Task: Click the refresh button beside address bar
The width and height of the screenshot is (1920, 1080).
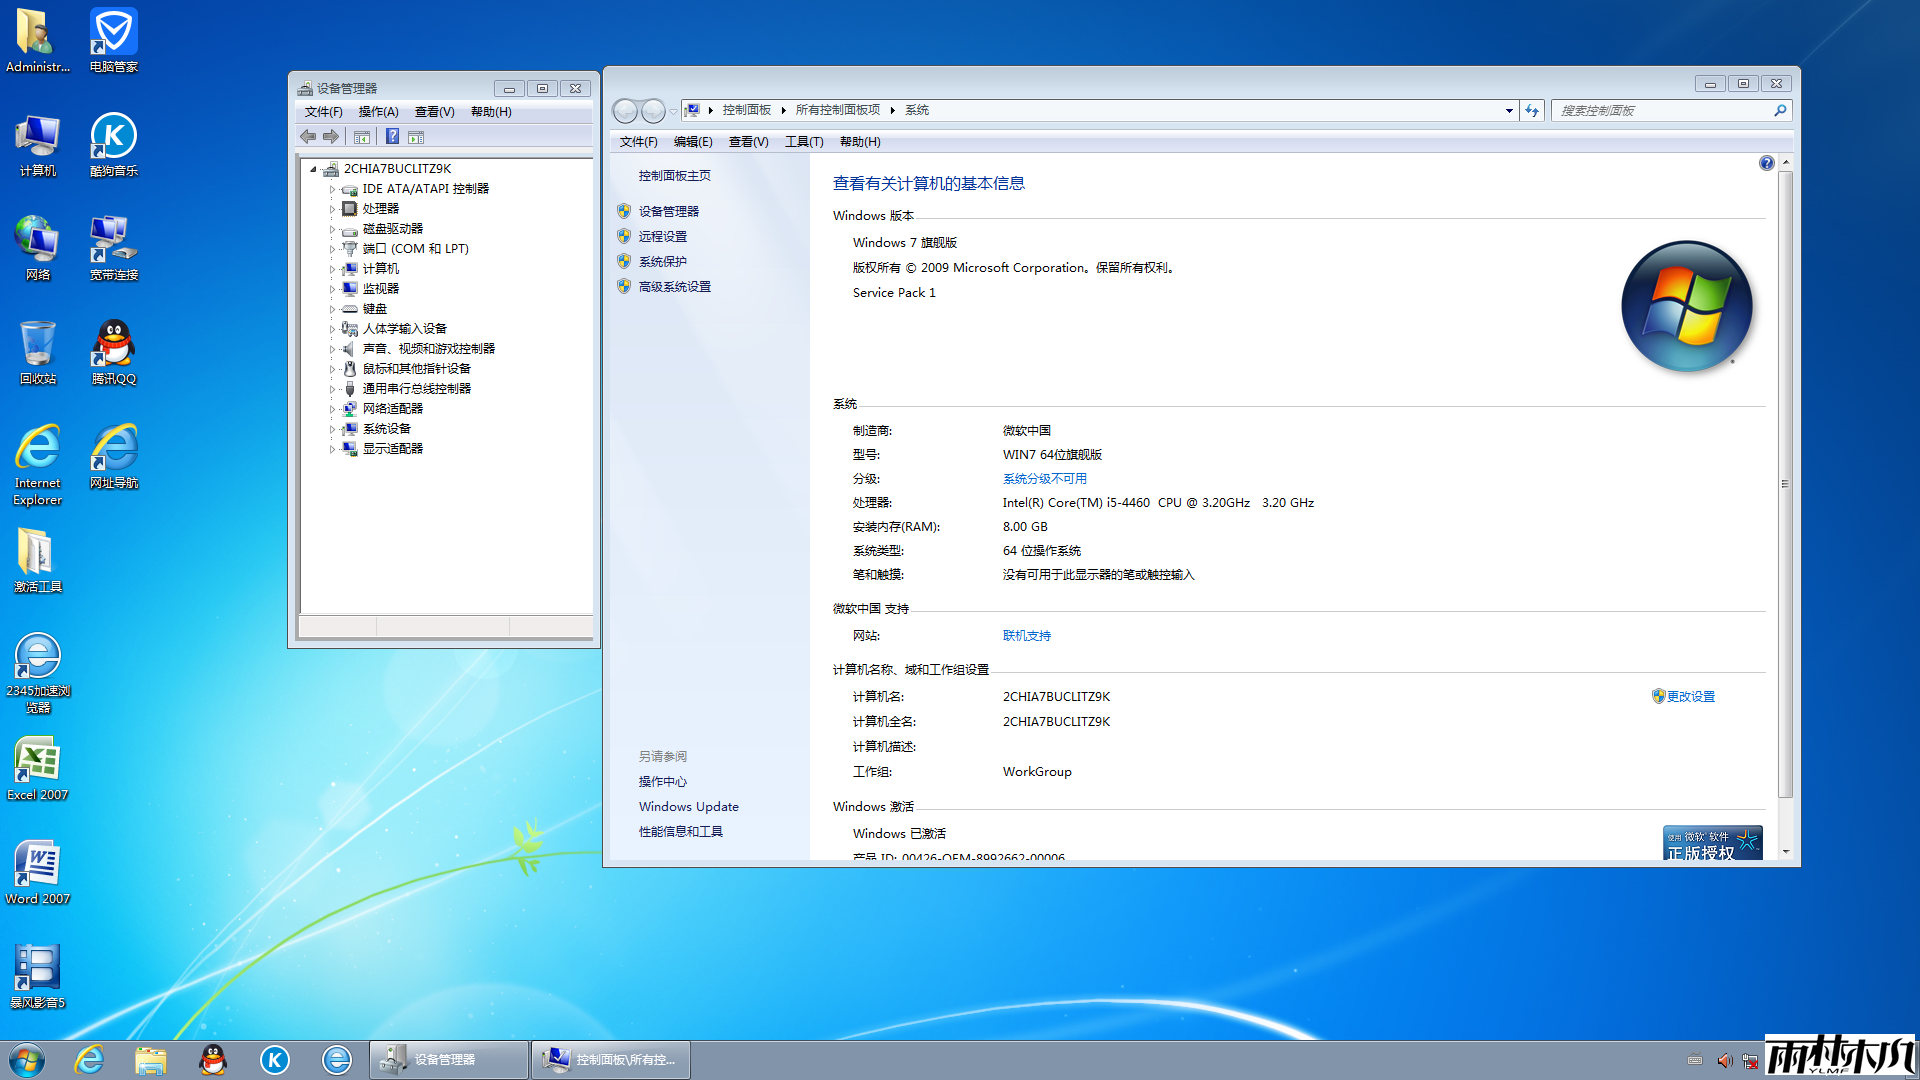Action: coord(1532,111)
